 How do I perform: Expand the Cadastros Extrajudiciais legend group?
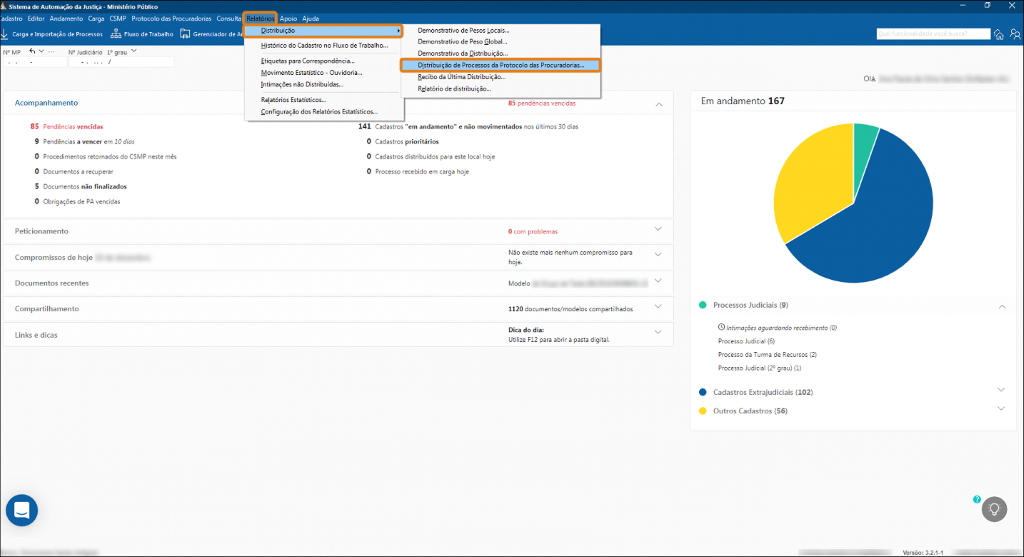click(x=1002, y=392)
